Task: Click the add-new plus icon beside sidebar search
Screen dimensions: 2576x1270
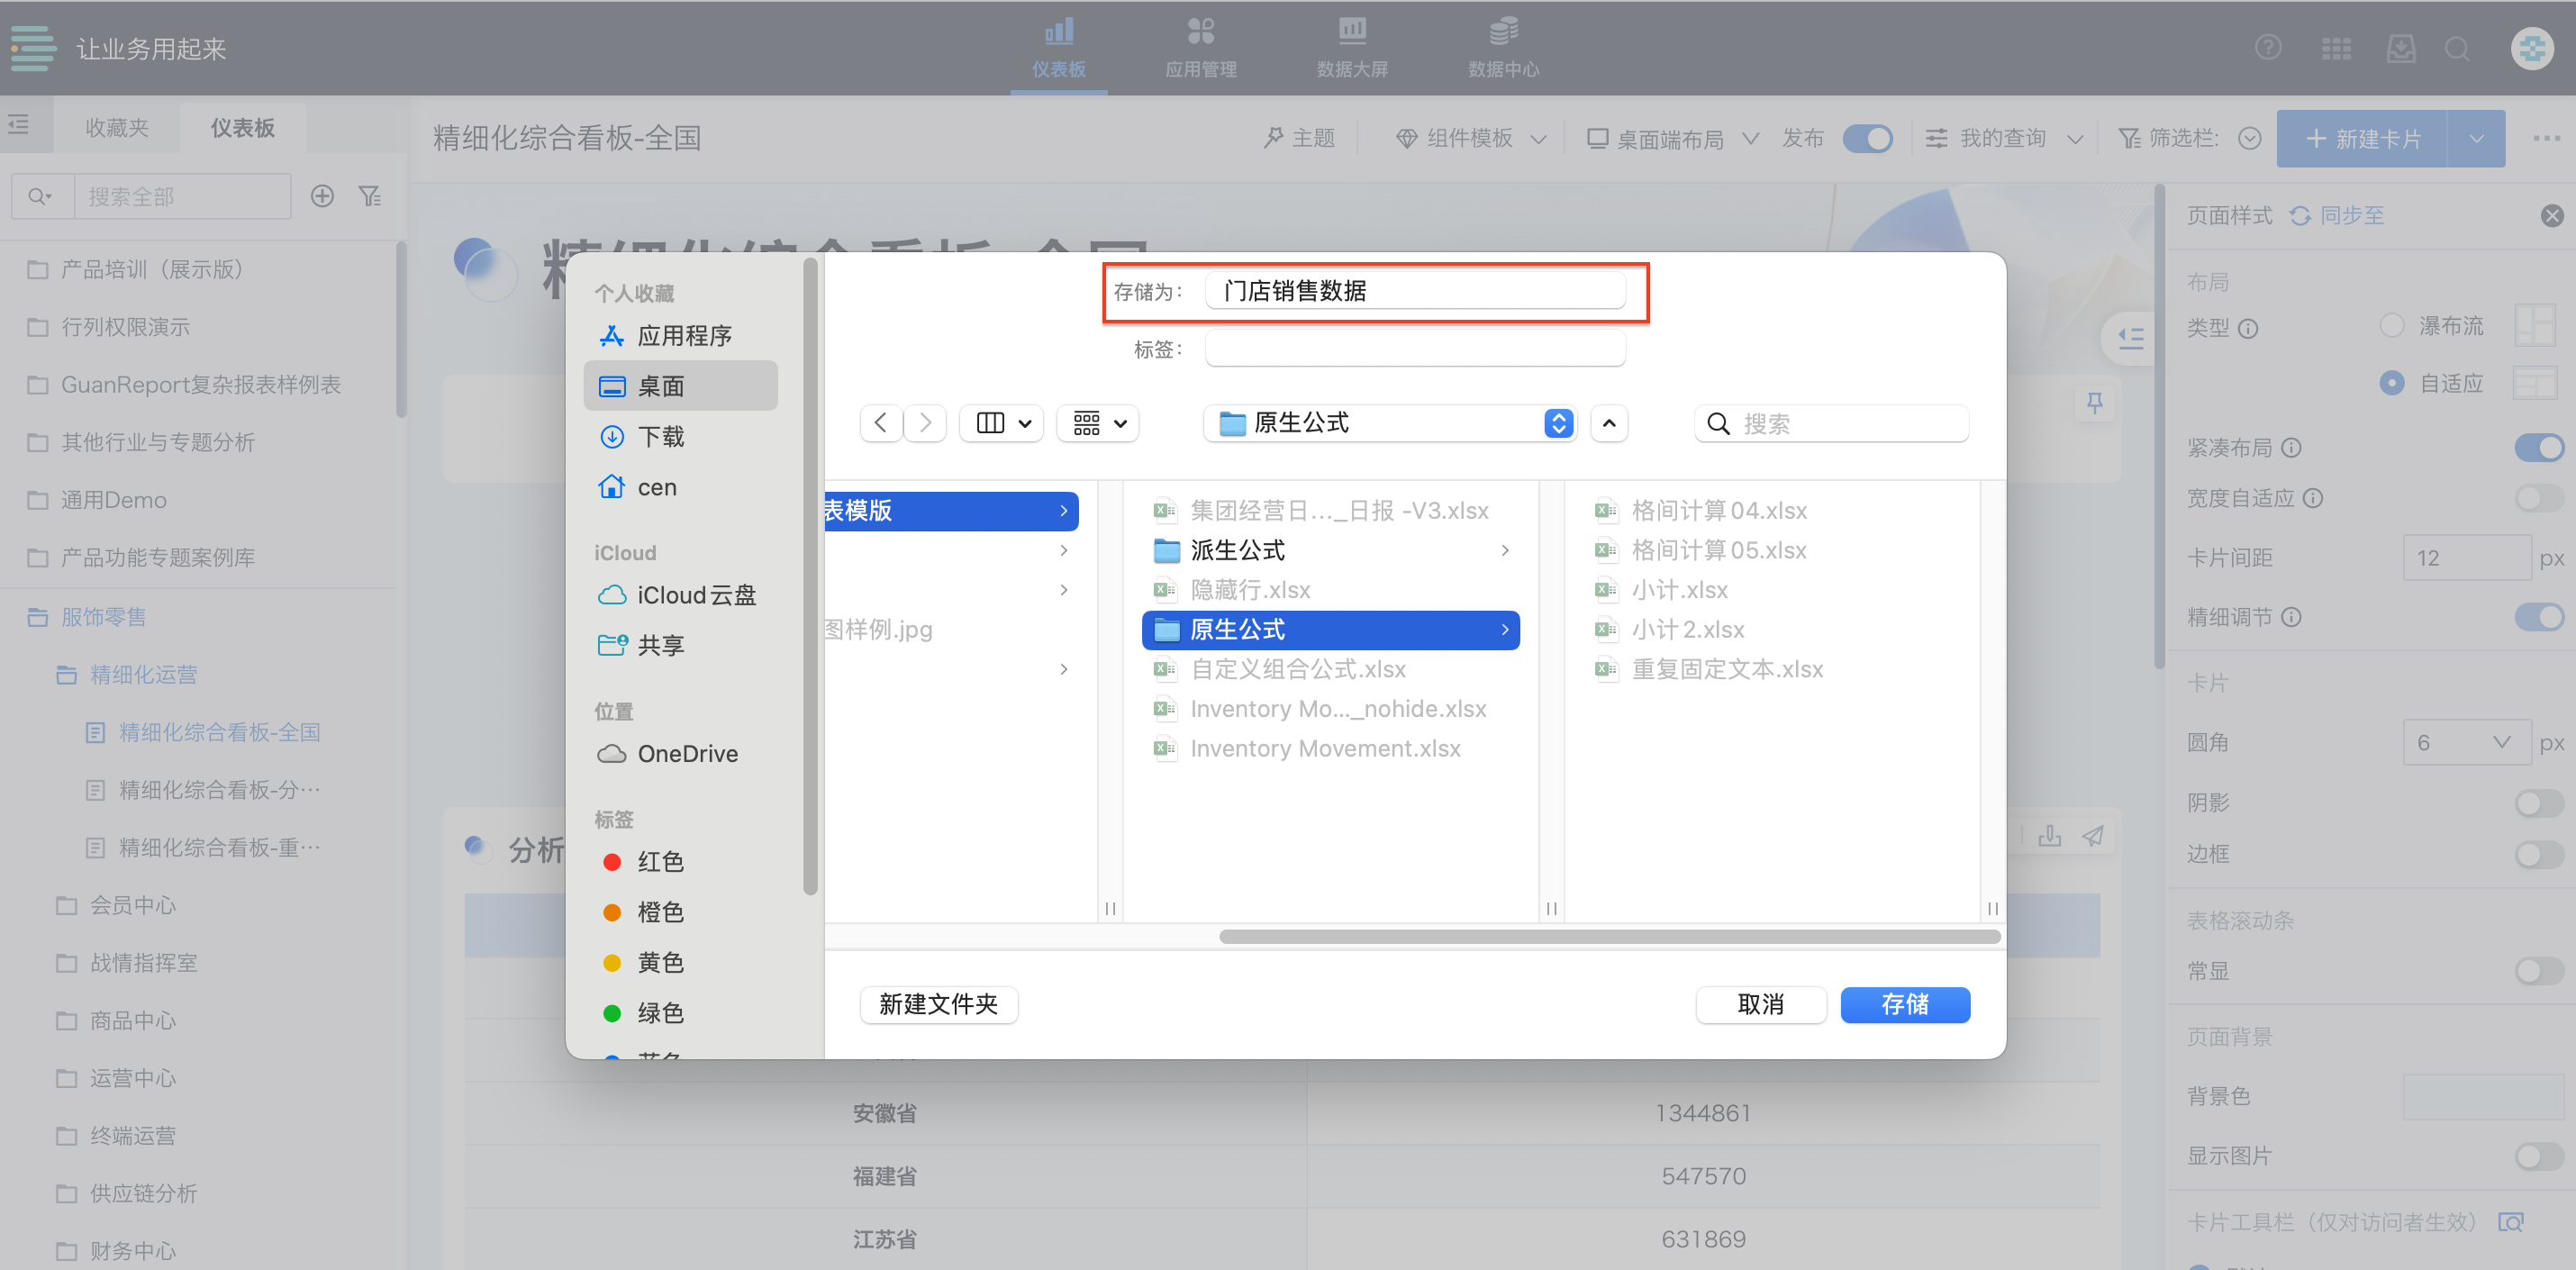Action: pyautogui.click(x=322, y=196)
